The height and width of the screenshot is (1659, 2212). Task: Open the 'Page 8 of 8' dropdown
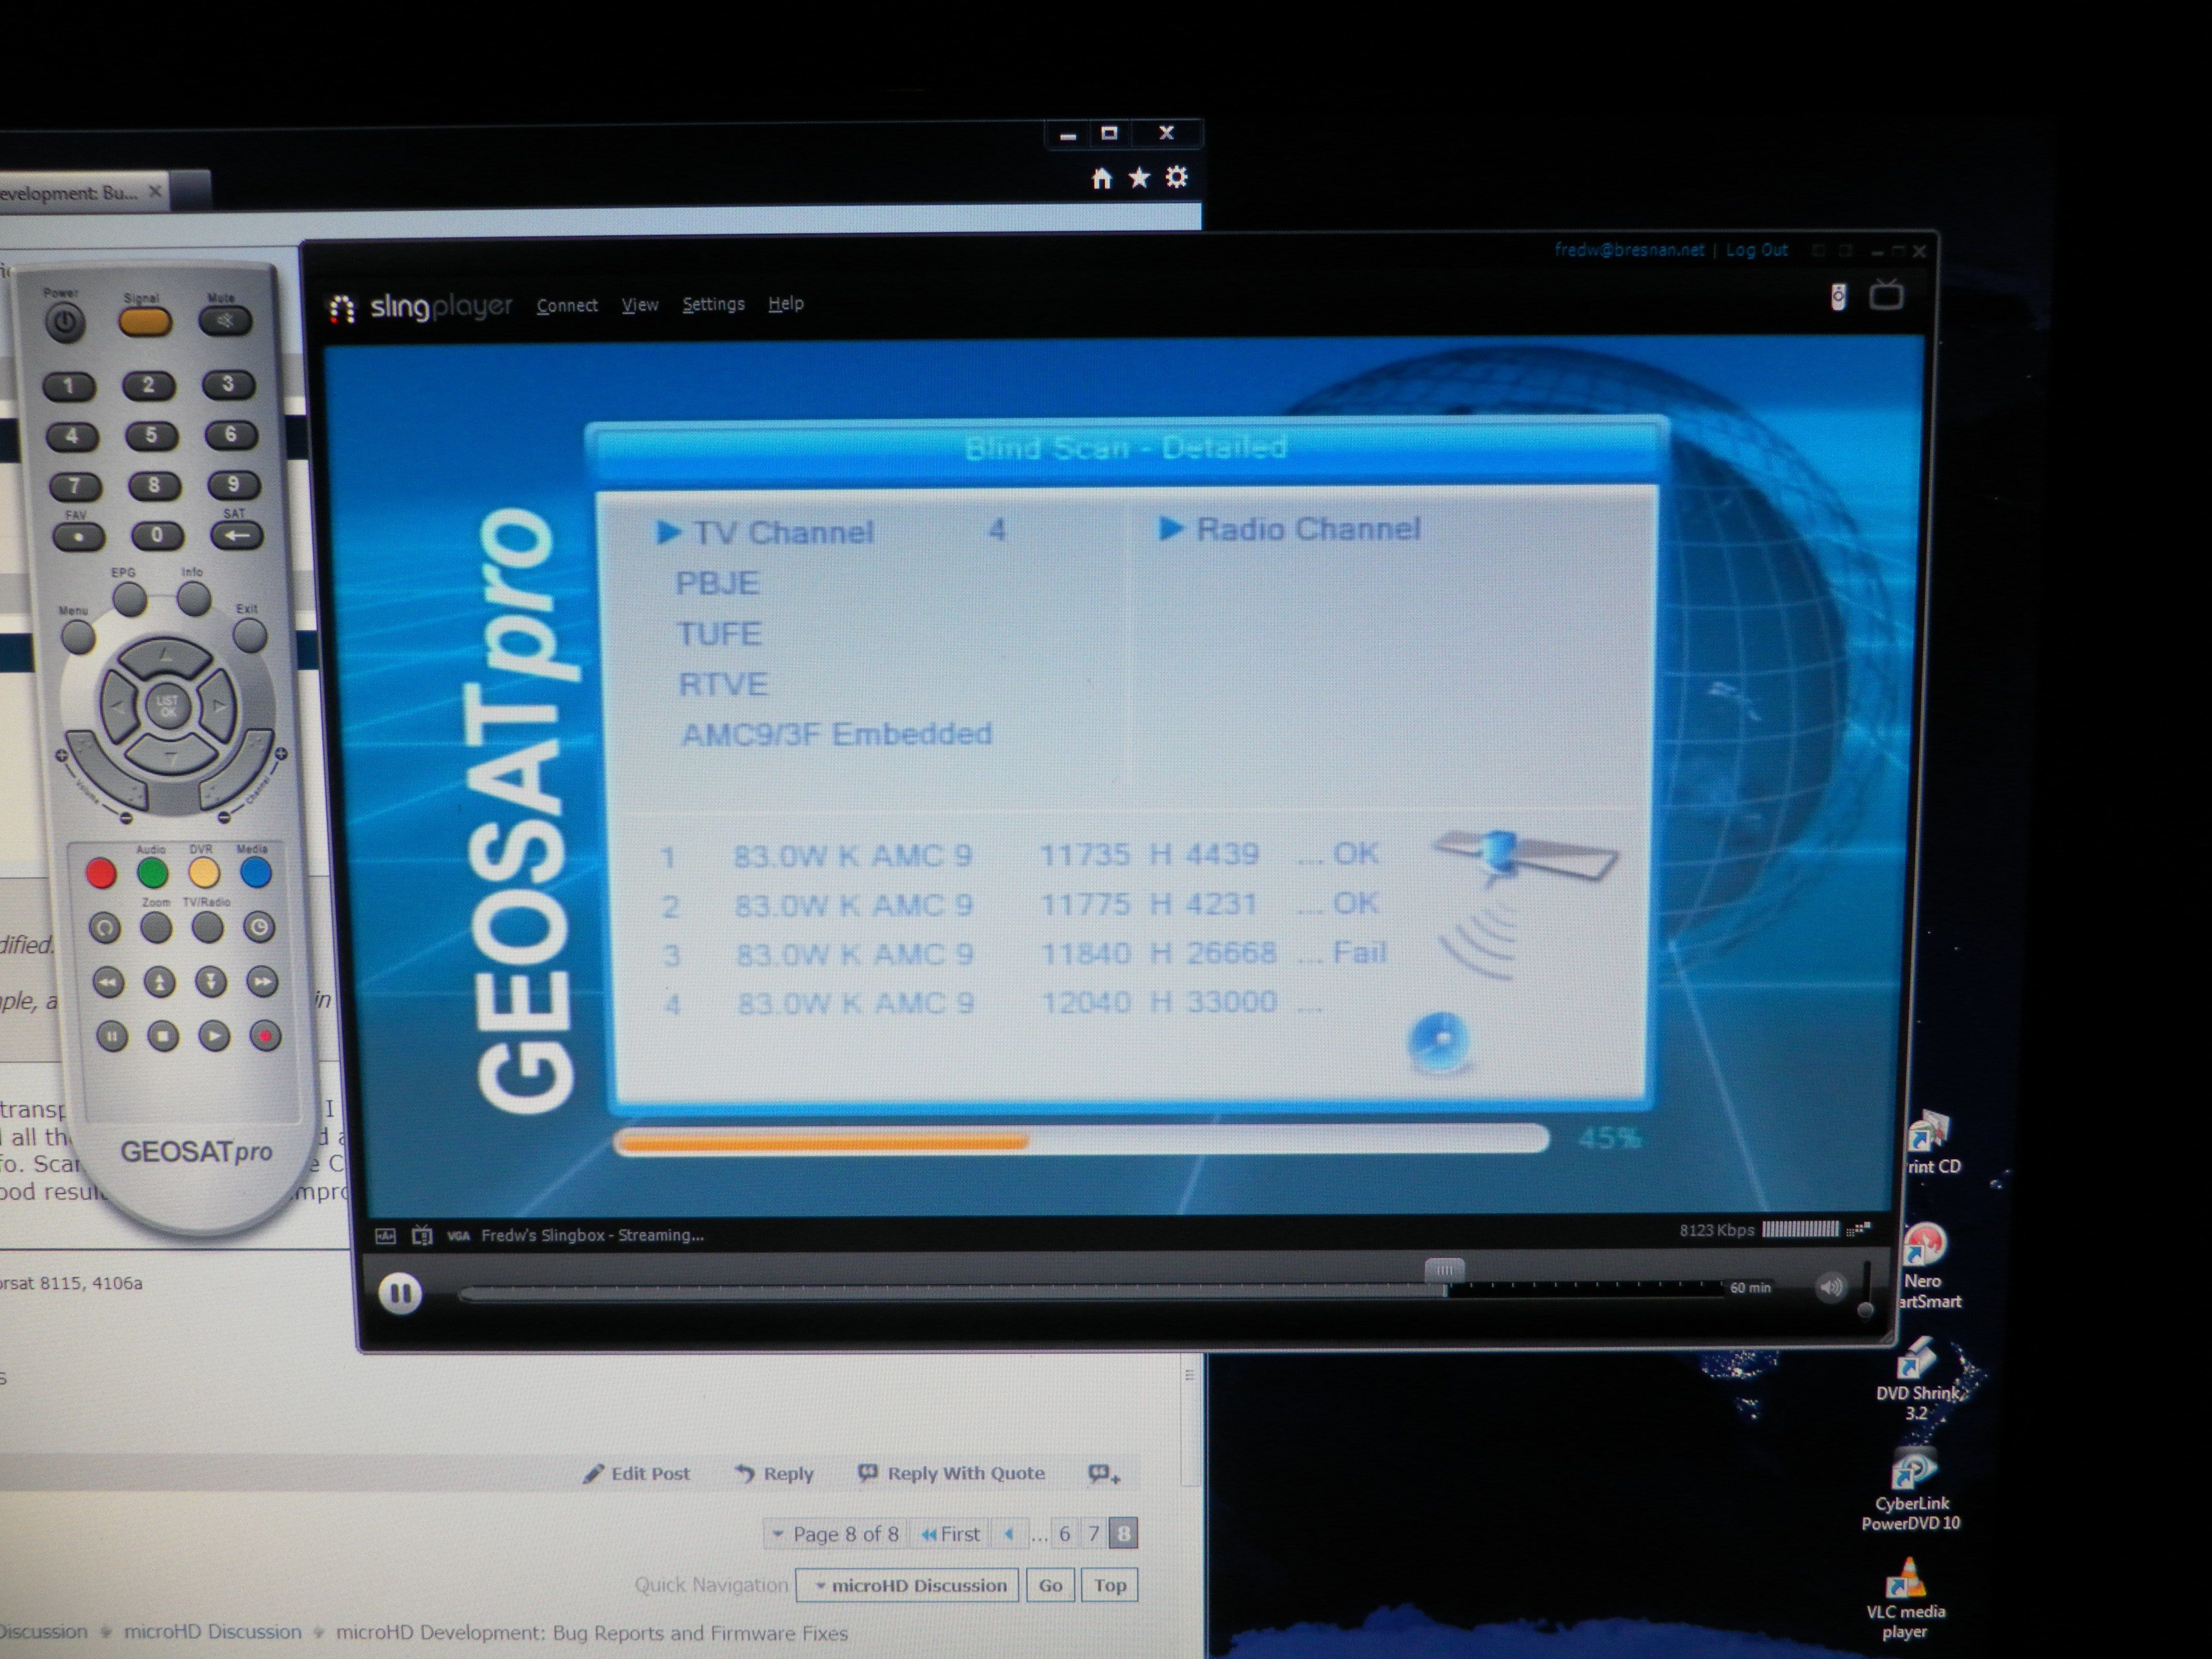[x=836, y=1534]
